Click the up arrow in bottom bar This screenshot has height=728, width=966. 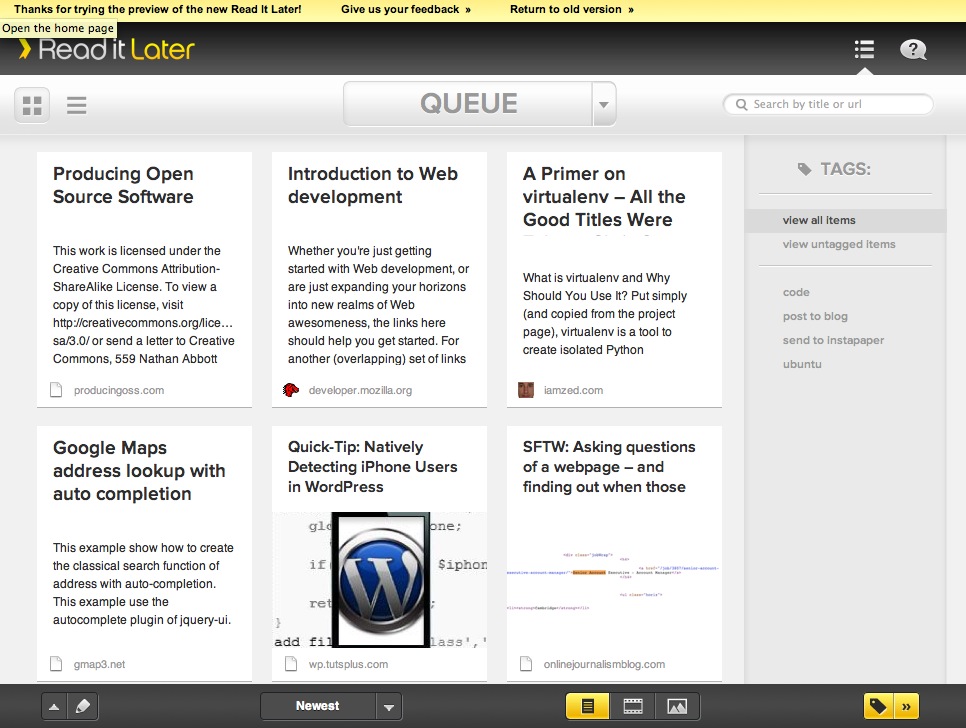pyautogui.click(x=54, y=706)
